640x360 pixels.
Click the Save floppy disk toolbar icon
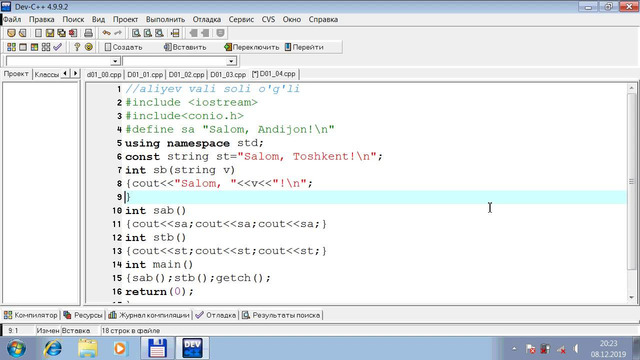[x=50, y=33]
